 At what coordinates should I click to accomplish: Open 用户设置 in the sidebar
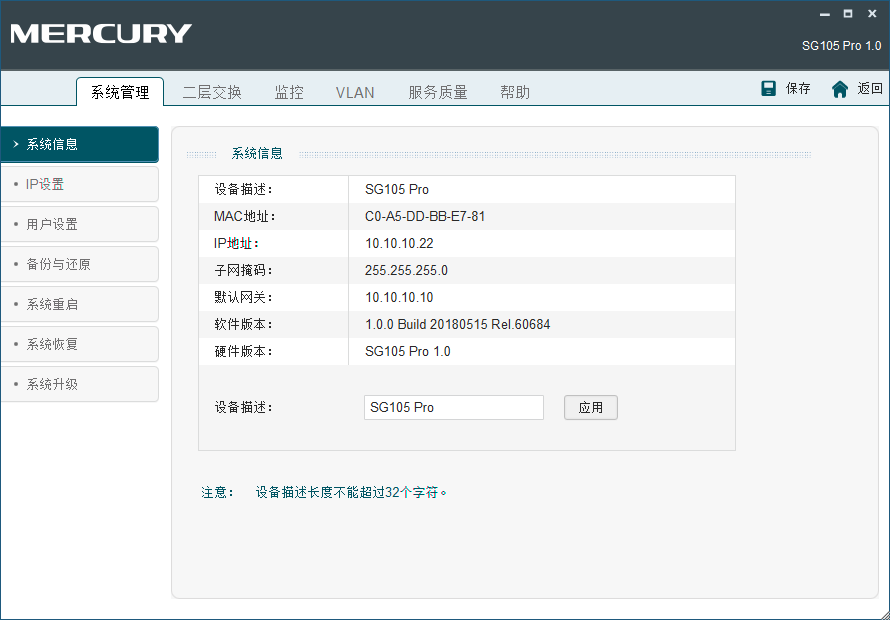point(79,224)
